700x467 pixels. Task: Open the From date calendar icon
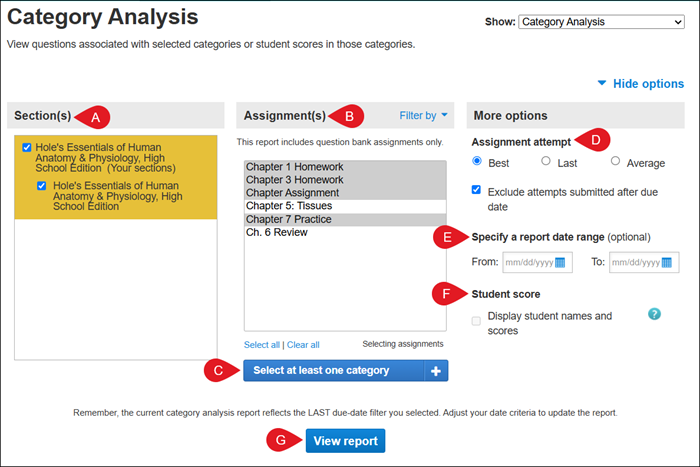561,263
